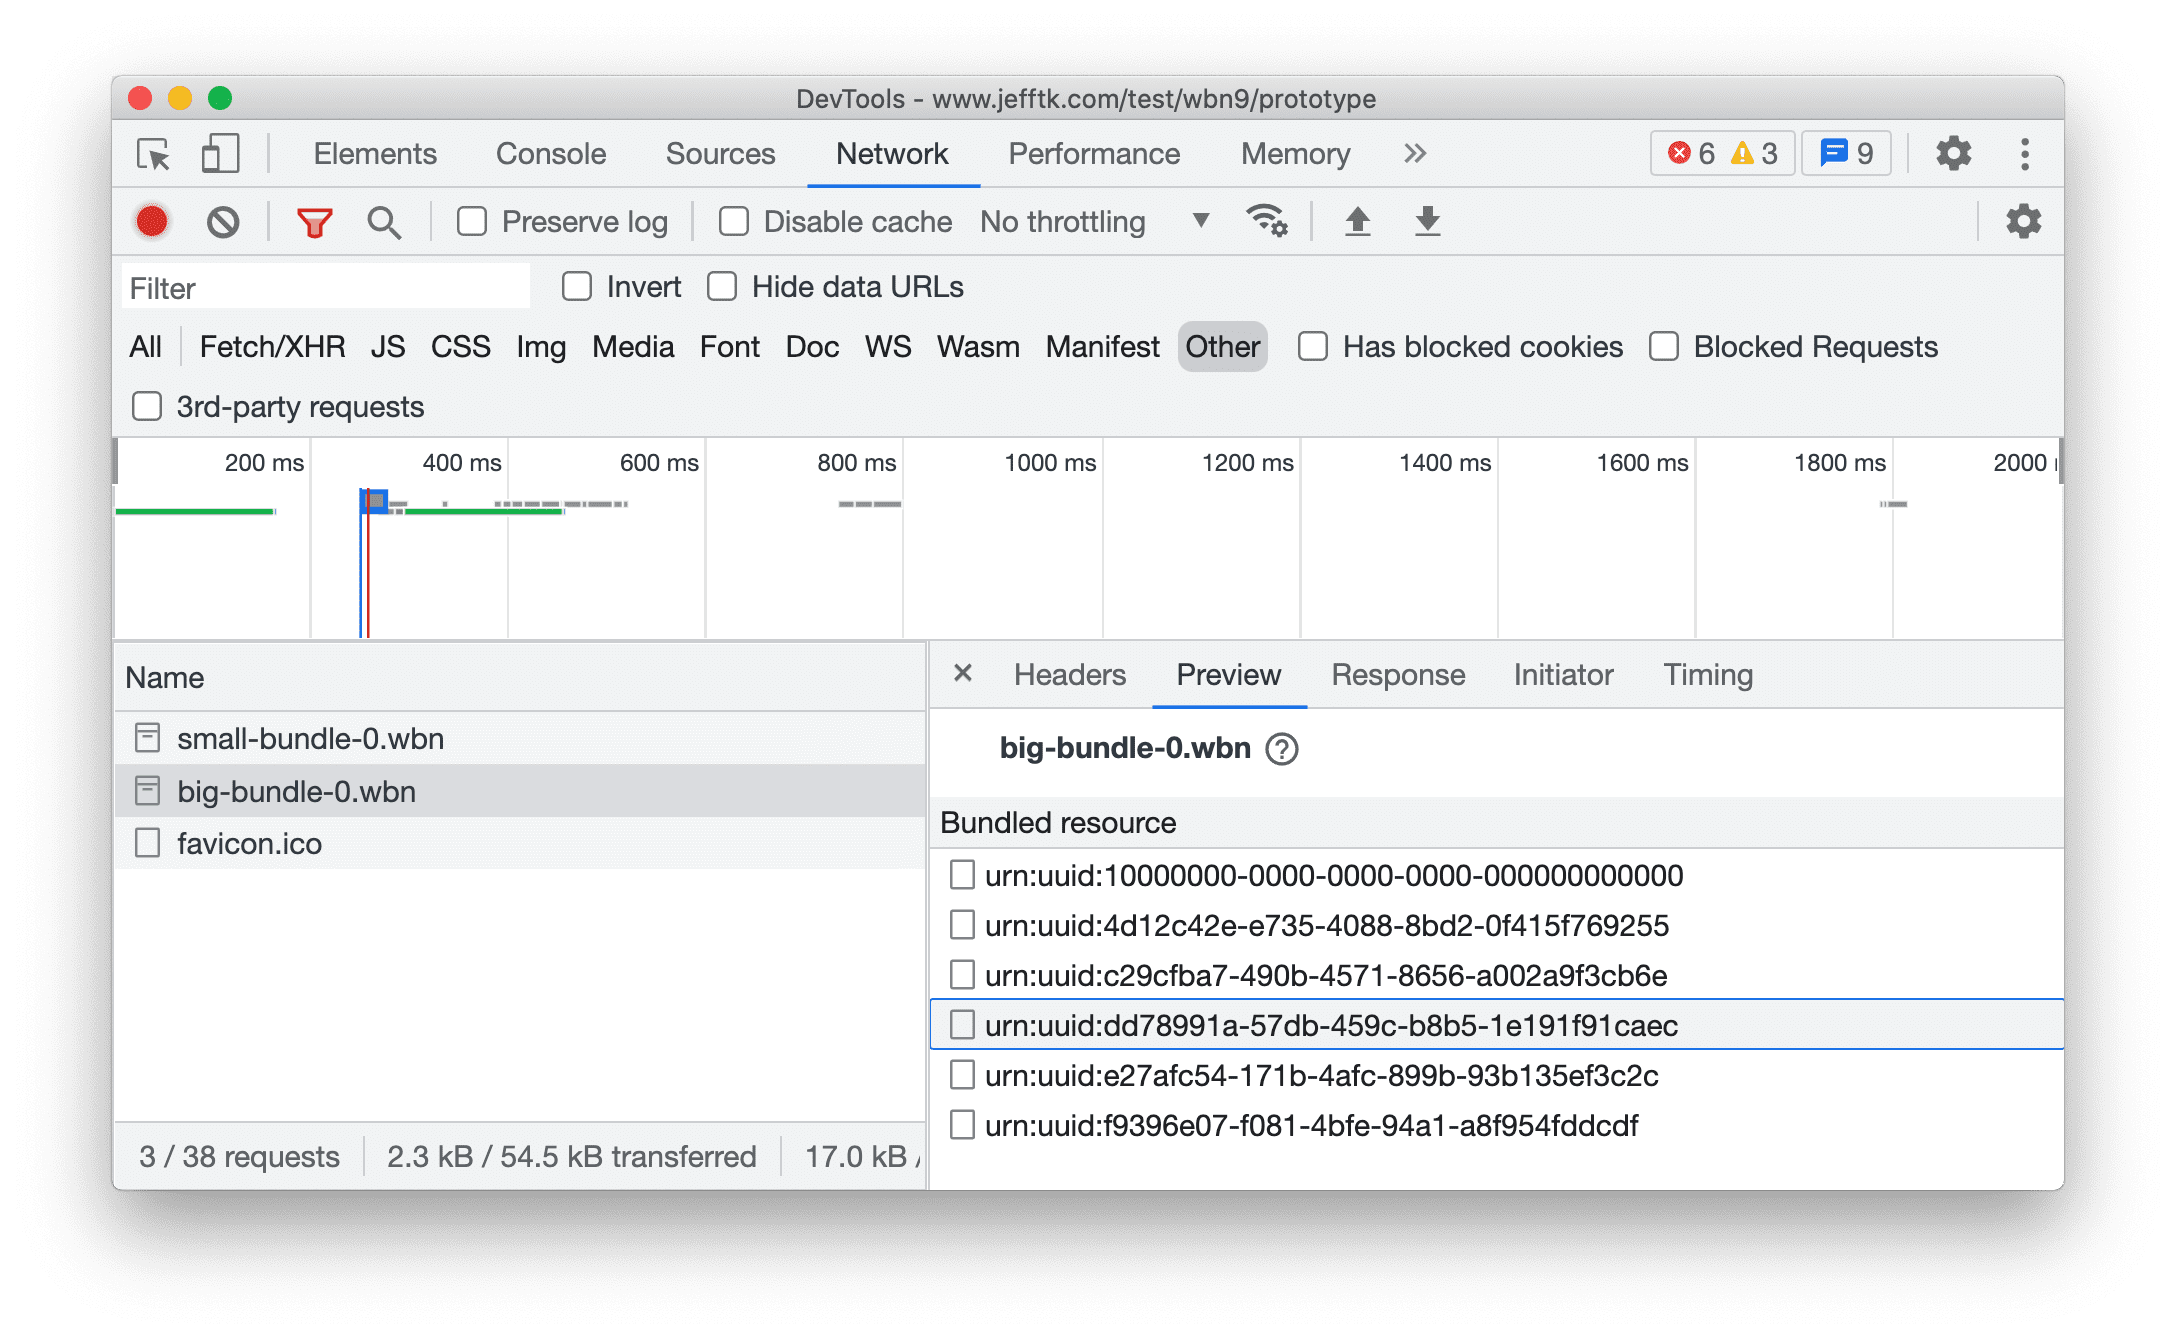The height and width of the screenshot is (1338, 2176).
Task: Click the clear requests icon
Action: (224, 221)
